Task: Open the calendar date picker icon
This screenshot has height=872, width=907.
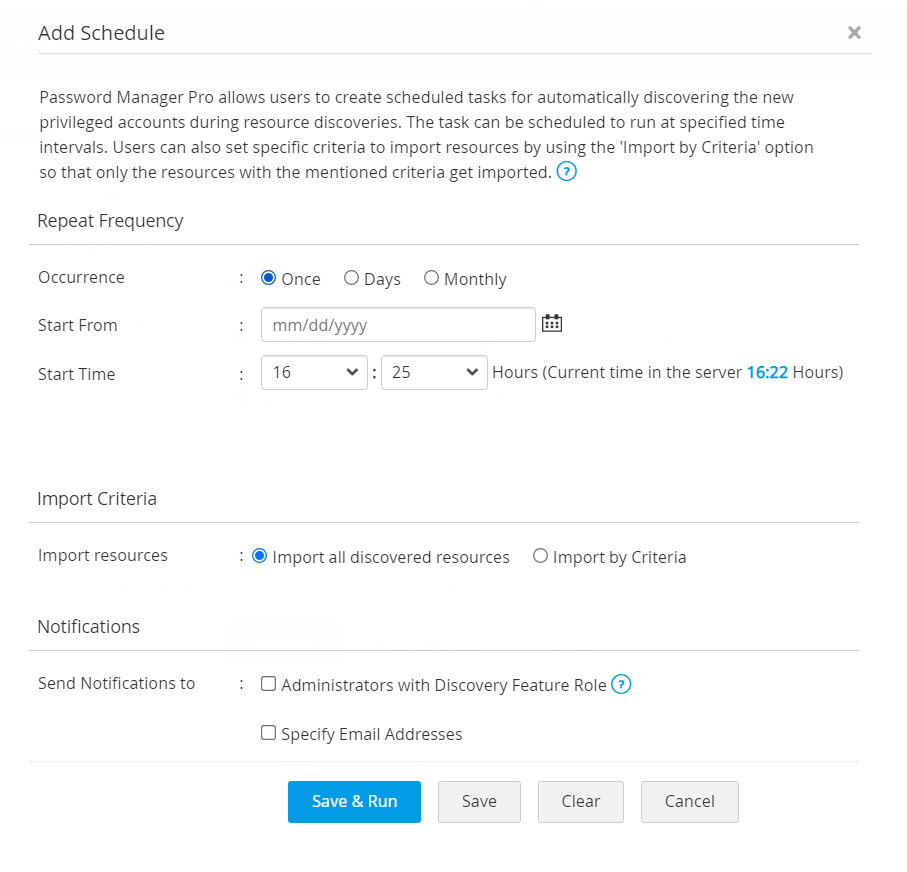Action: point(552,323)
